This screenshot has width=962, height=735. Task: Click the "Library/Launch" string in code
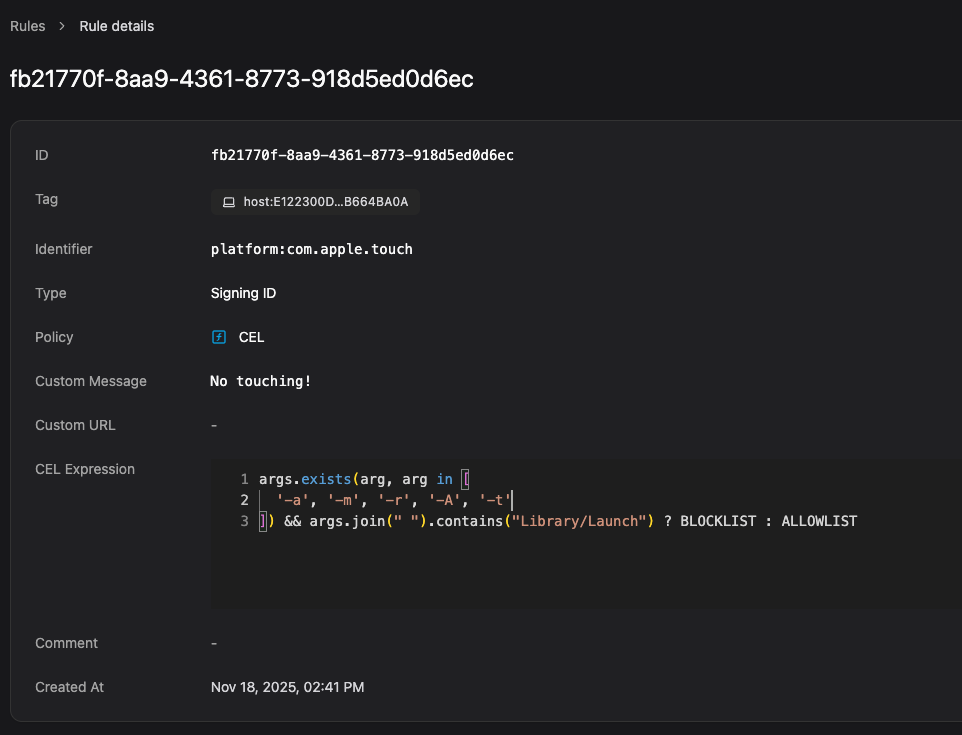(x=581, y=521)
